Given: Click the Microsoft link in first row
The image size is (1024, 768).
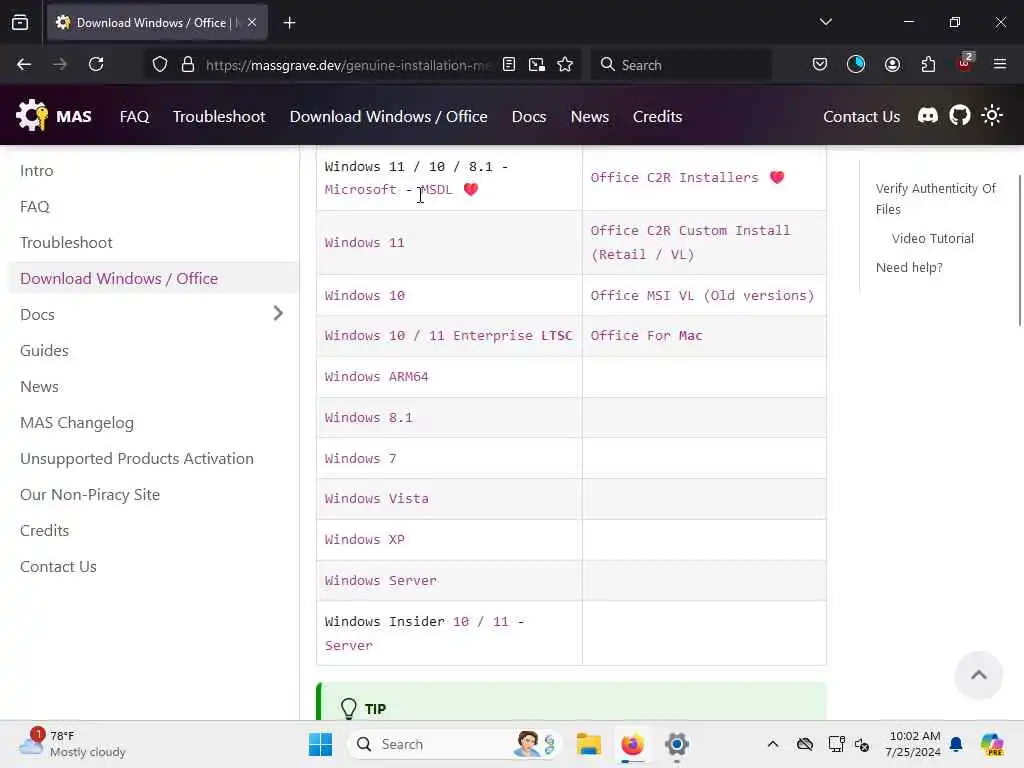Looking at the screenshot, I should pyautogui.click(x=360, y=189).
